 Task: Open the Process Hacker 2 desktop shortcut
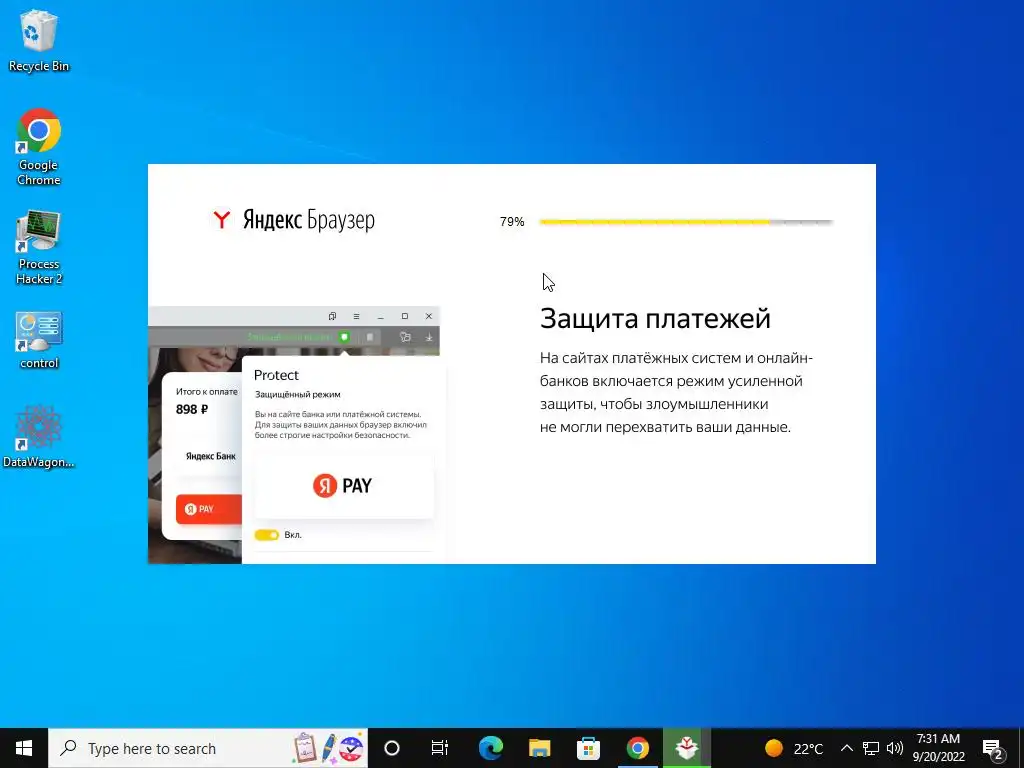click(x=39, y=248)
